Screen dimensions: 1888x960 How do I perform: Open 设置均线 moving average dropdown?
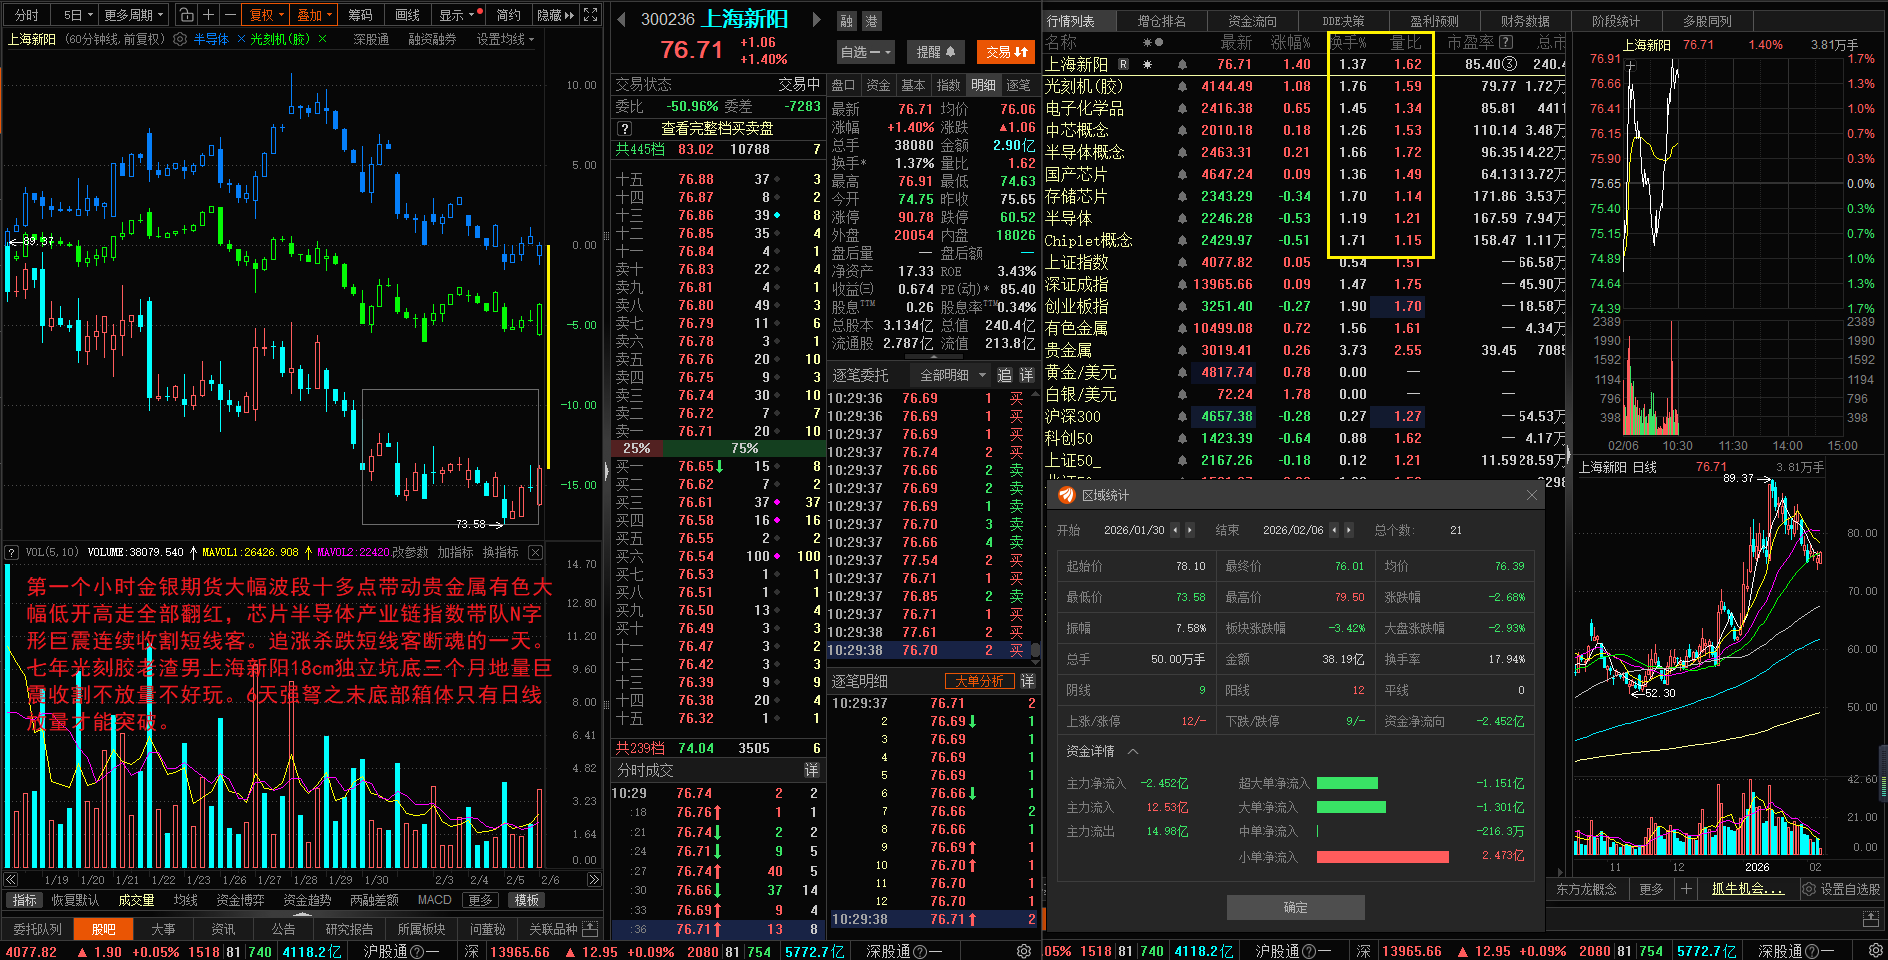505,39
